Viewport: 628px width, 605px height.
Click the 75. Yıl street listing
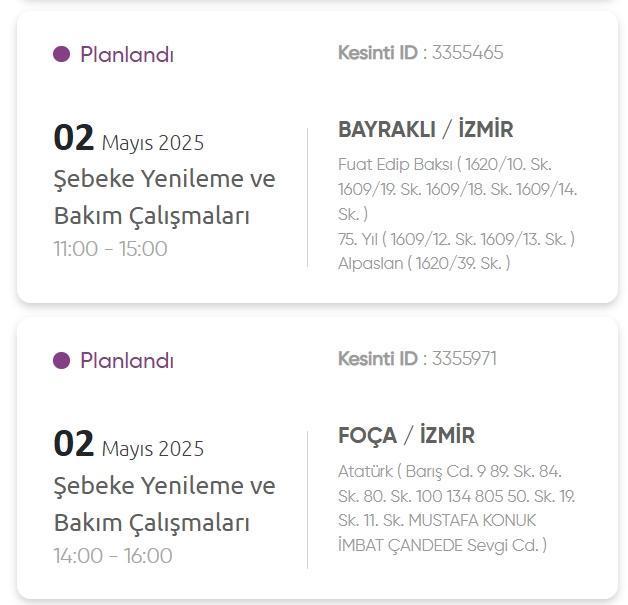click(456, 239)
